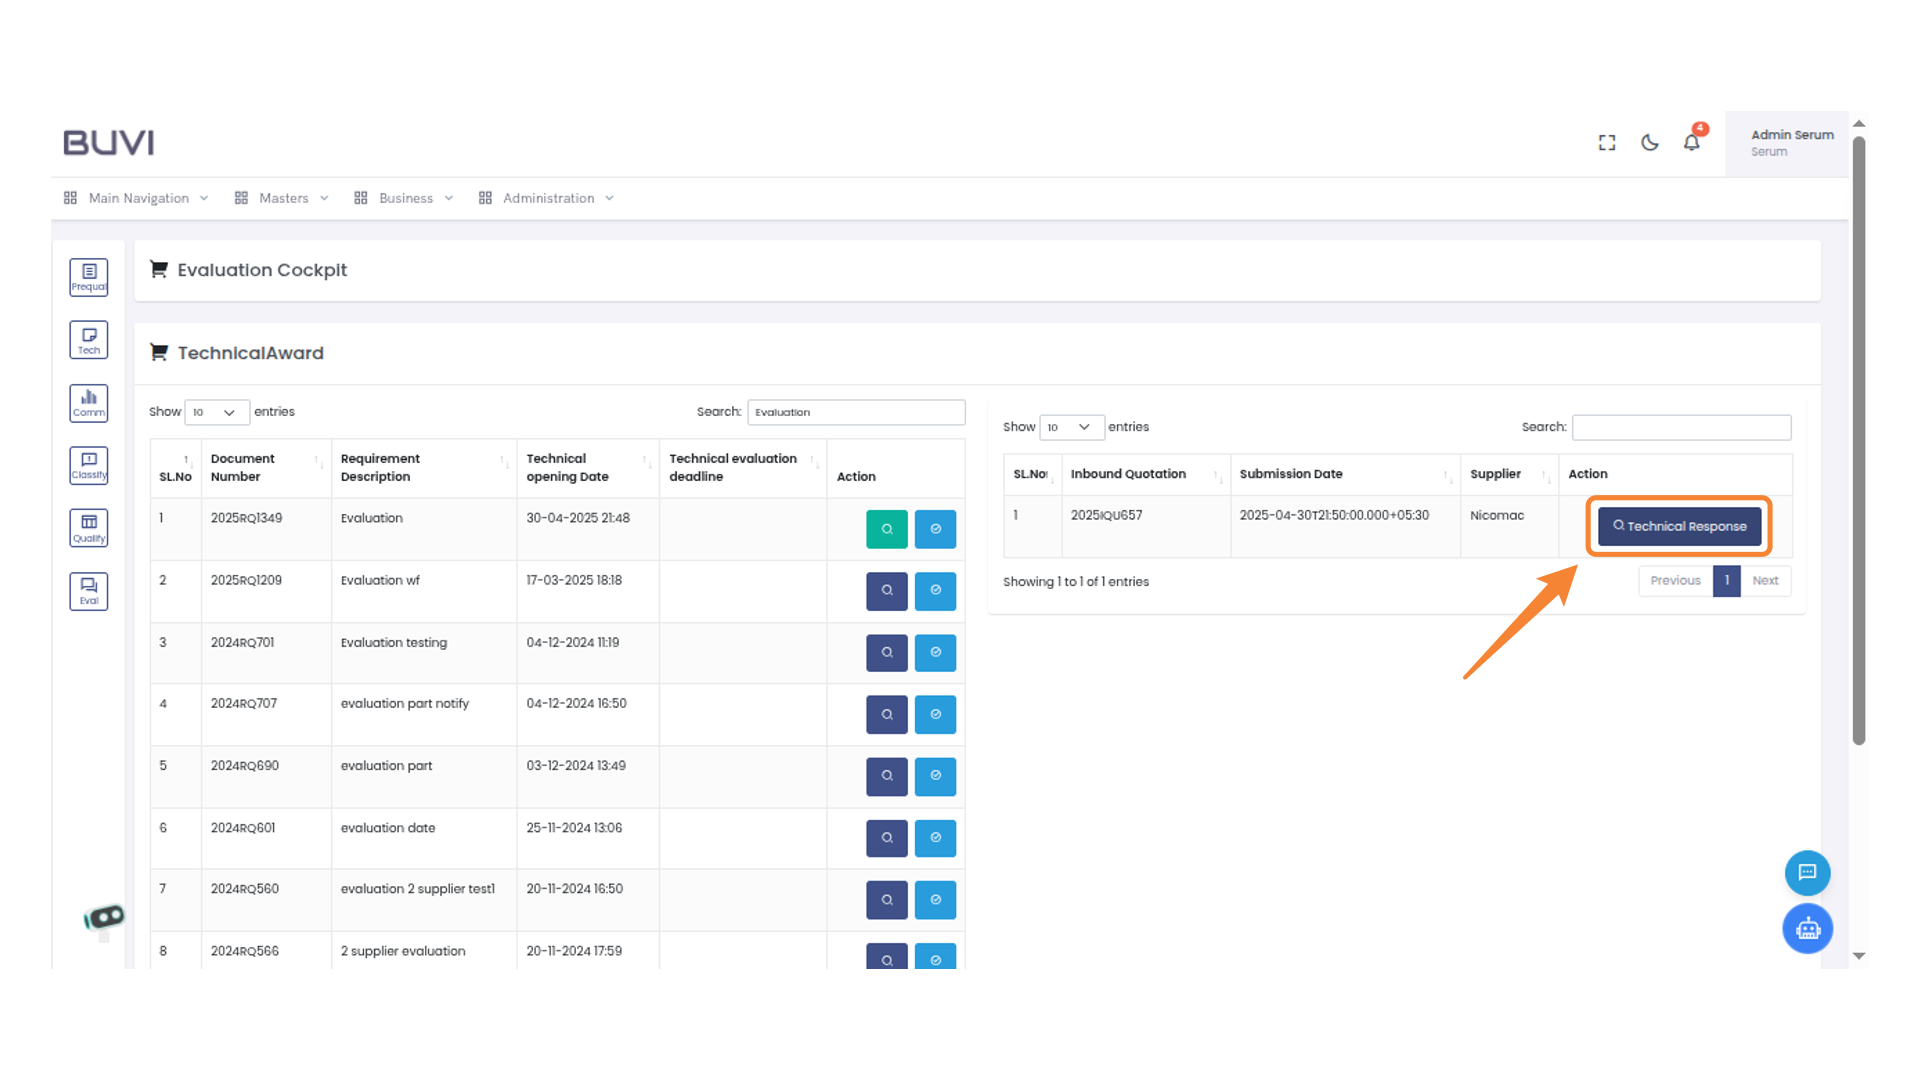Click the green search button for 2025RQ1349

click(886, 529)
